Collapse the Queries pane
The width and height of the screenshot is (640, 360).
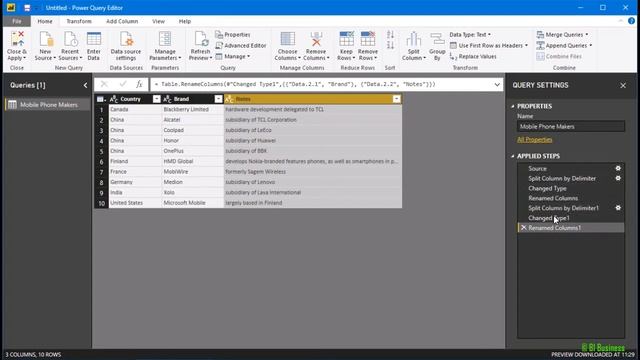point(85,85)
